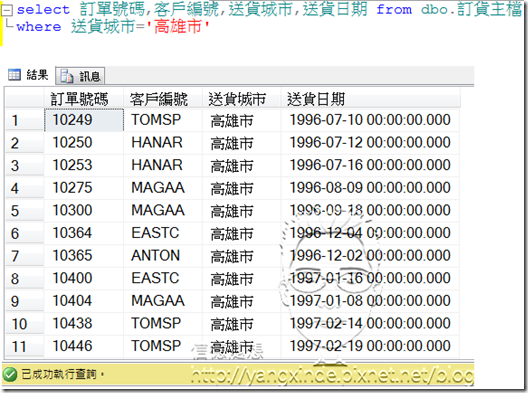Click date cell 1997-02-14 00:00:00.000
528x393 pixels.
370,323
